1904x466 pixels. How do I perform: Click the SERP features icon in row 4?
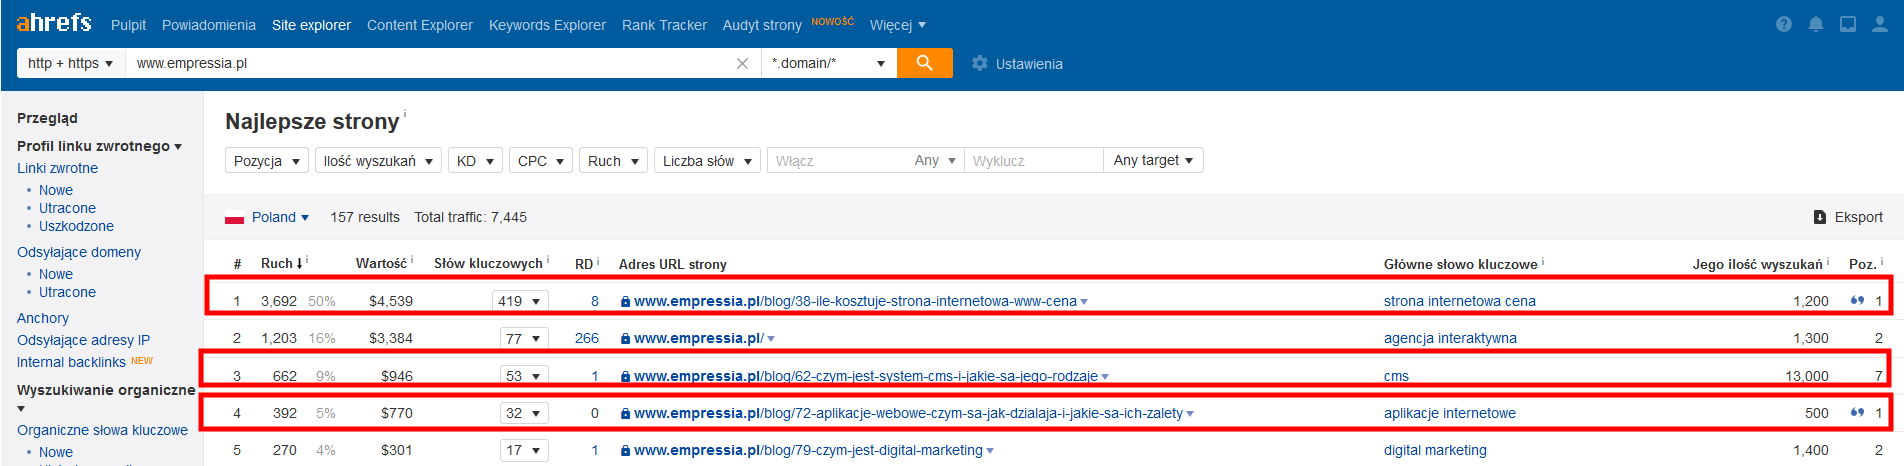point(1857,412)
